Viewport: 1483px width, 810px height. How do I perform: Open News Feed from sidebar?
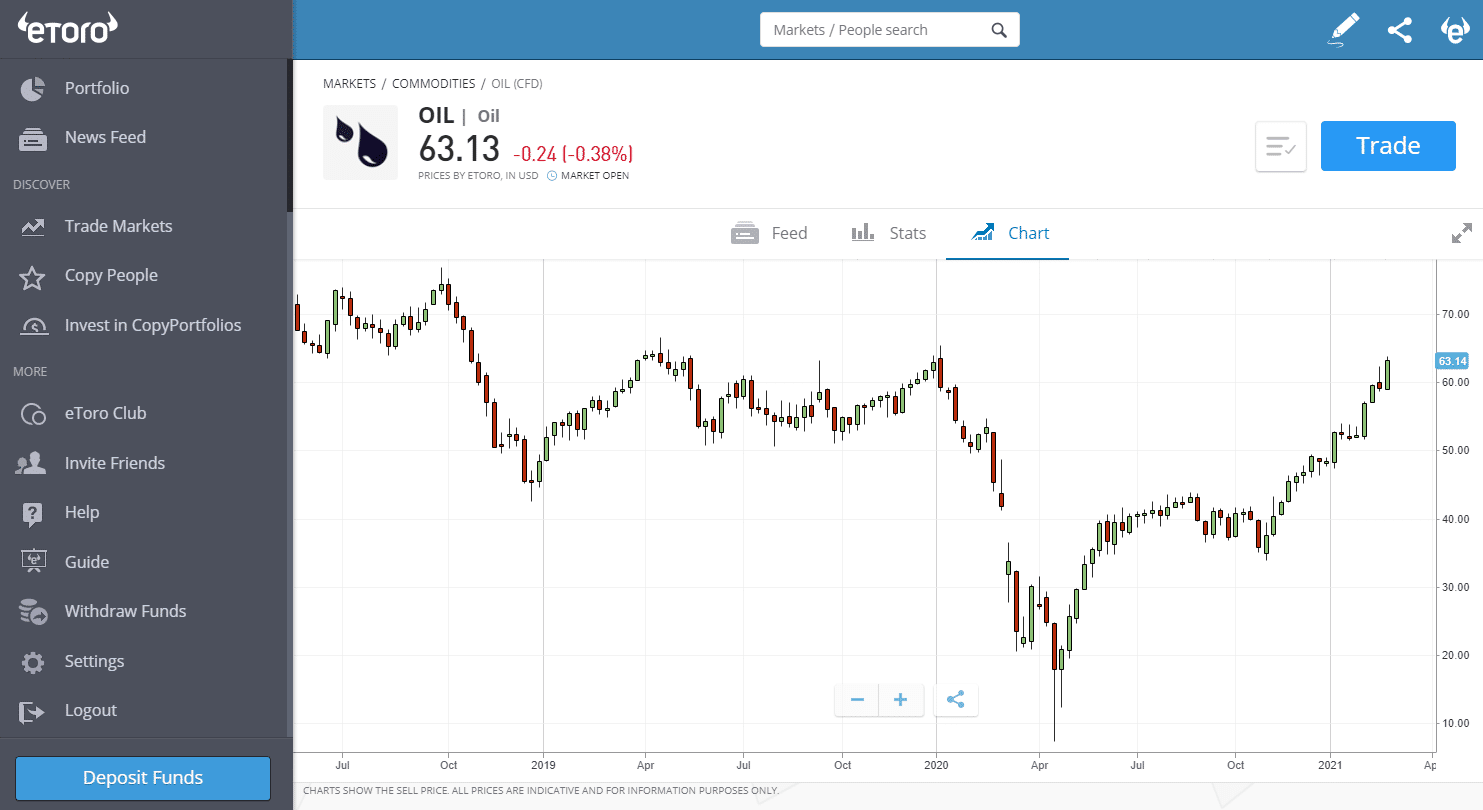105,137
